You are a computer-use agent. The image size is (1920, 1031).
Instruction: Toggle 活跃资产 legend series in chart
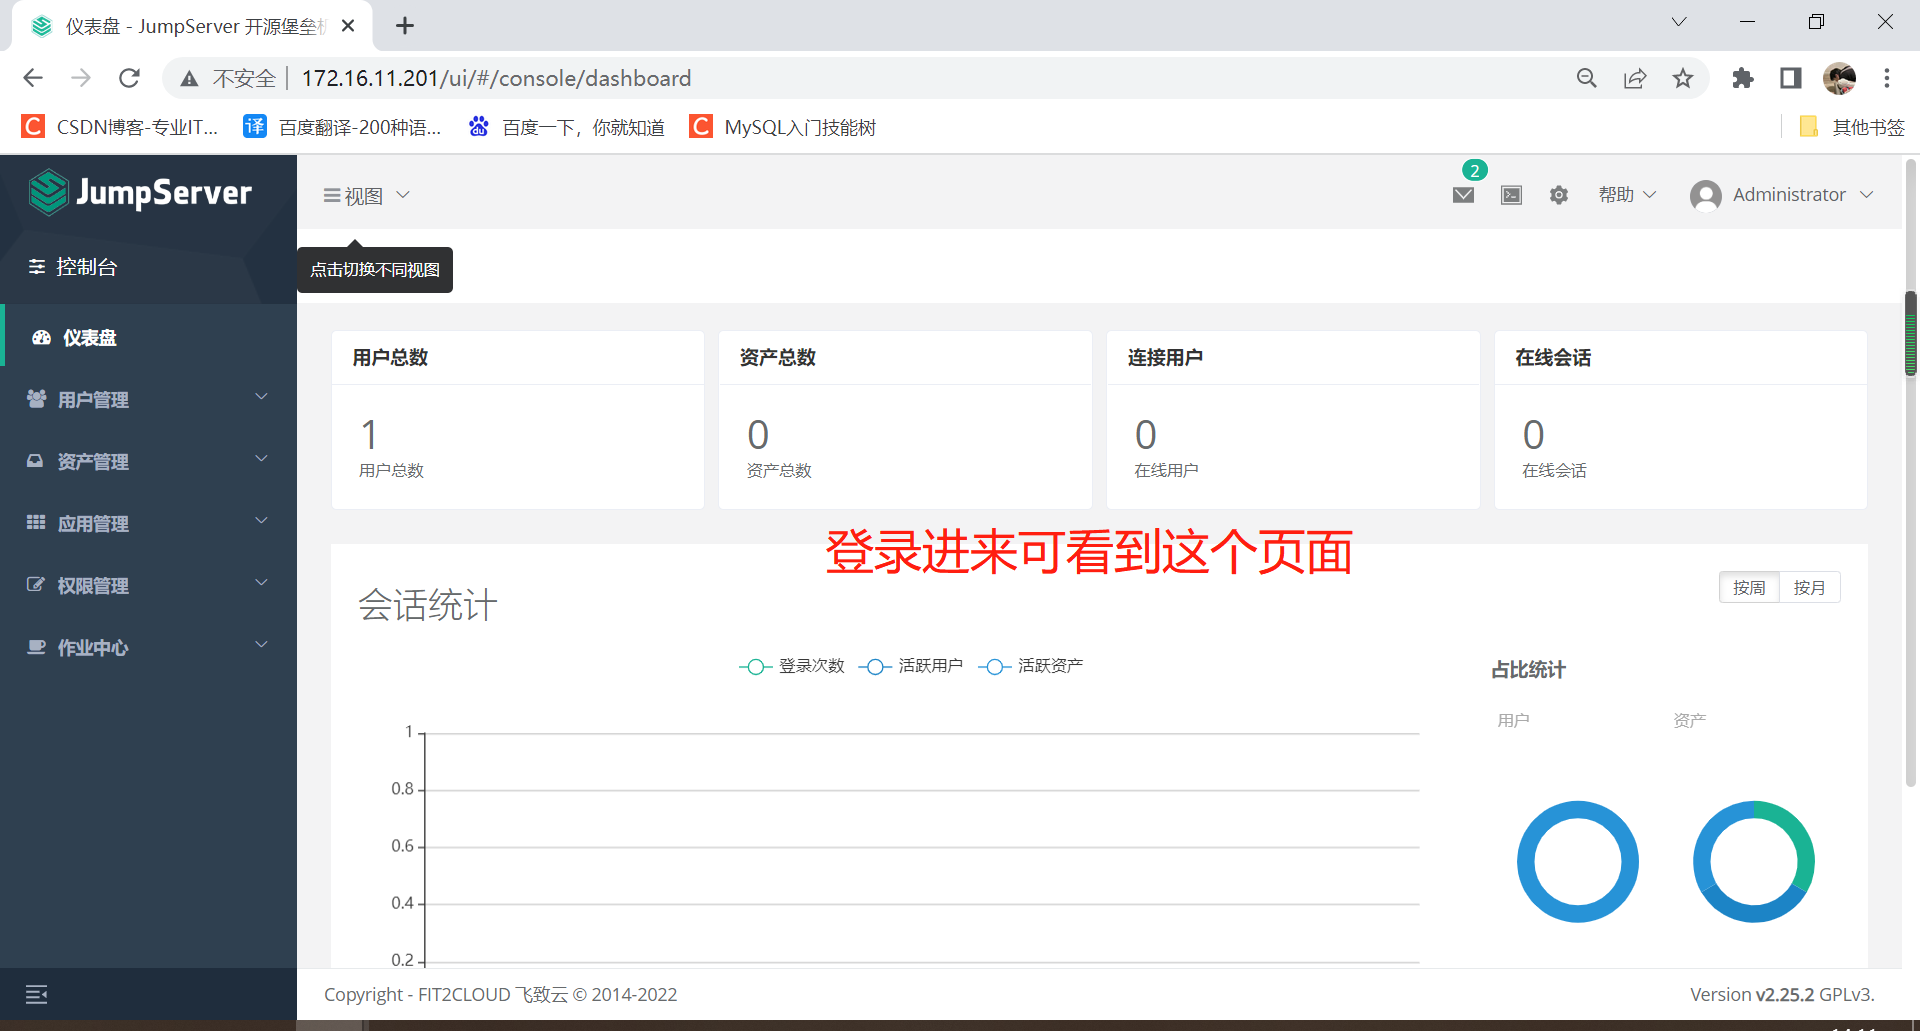point(1031,666)
